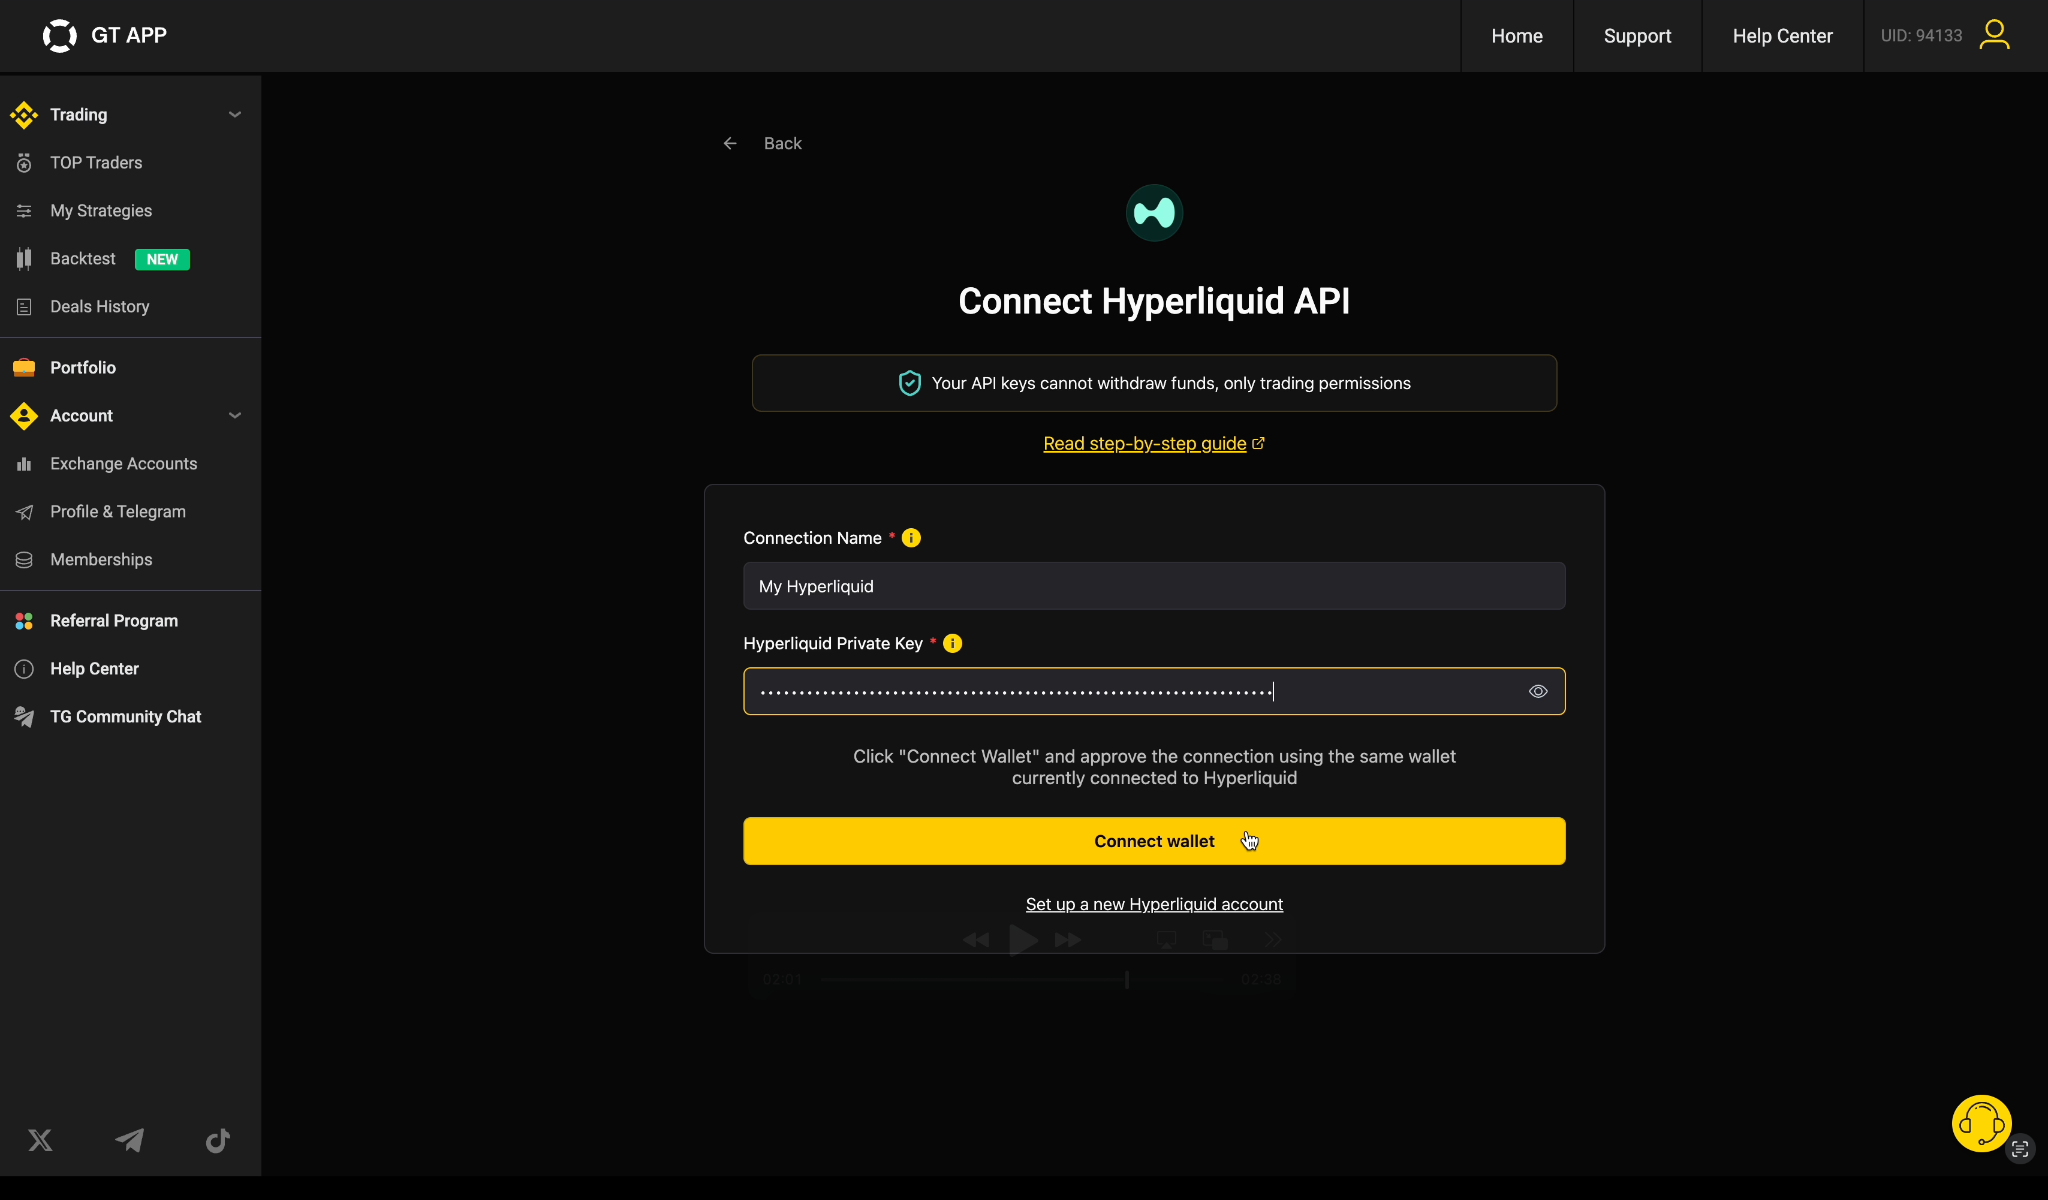Click the Back link text

point(782,143)
